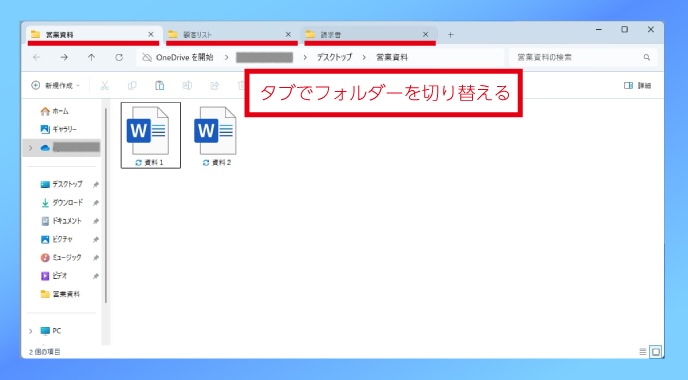The height and width of the screenshot is (380, 688).
Task: Click the 2 個の項目 status text
Action: 45,352
